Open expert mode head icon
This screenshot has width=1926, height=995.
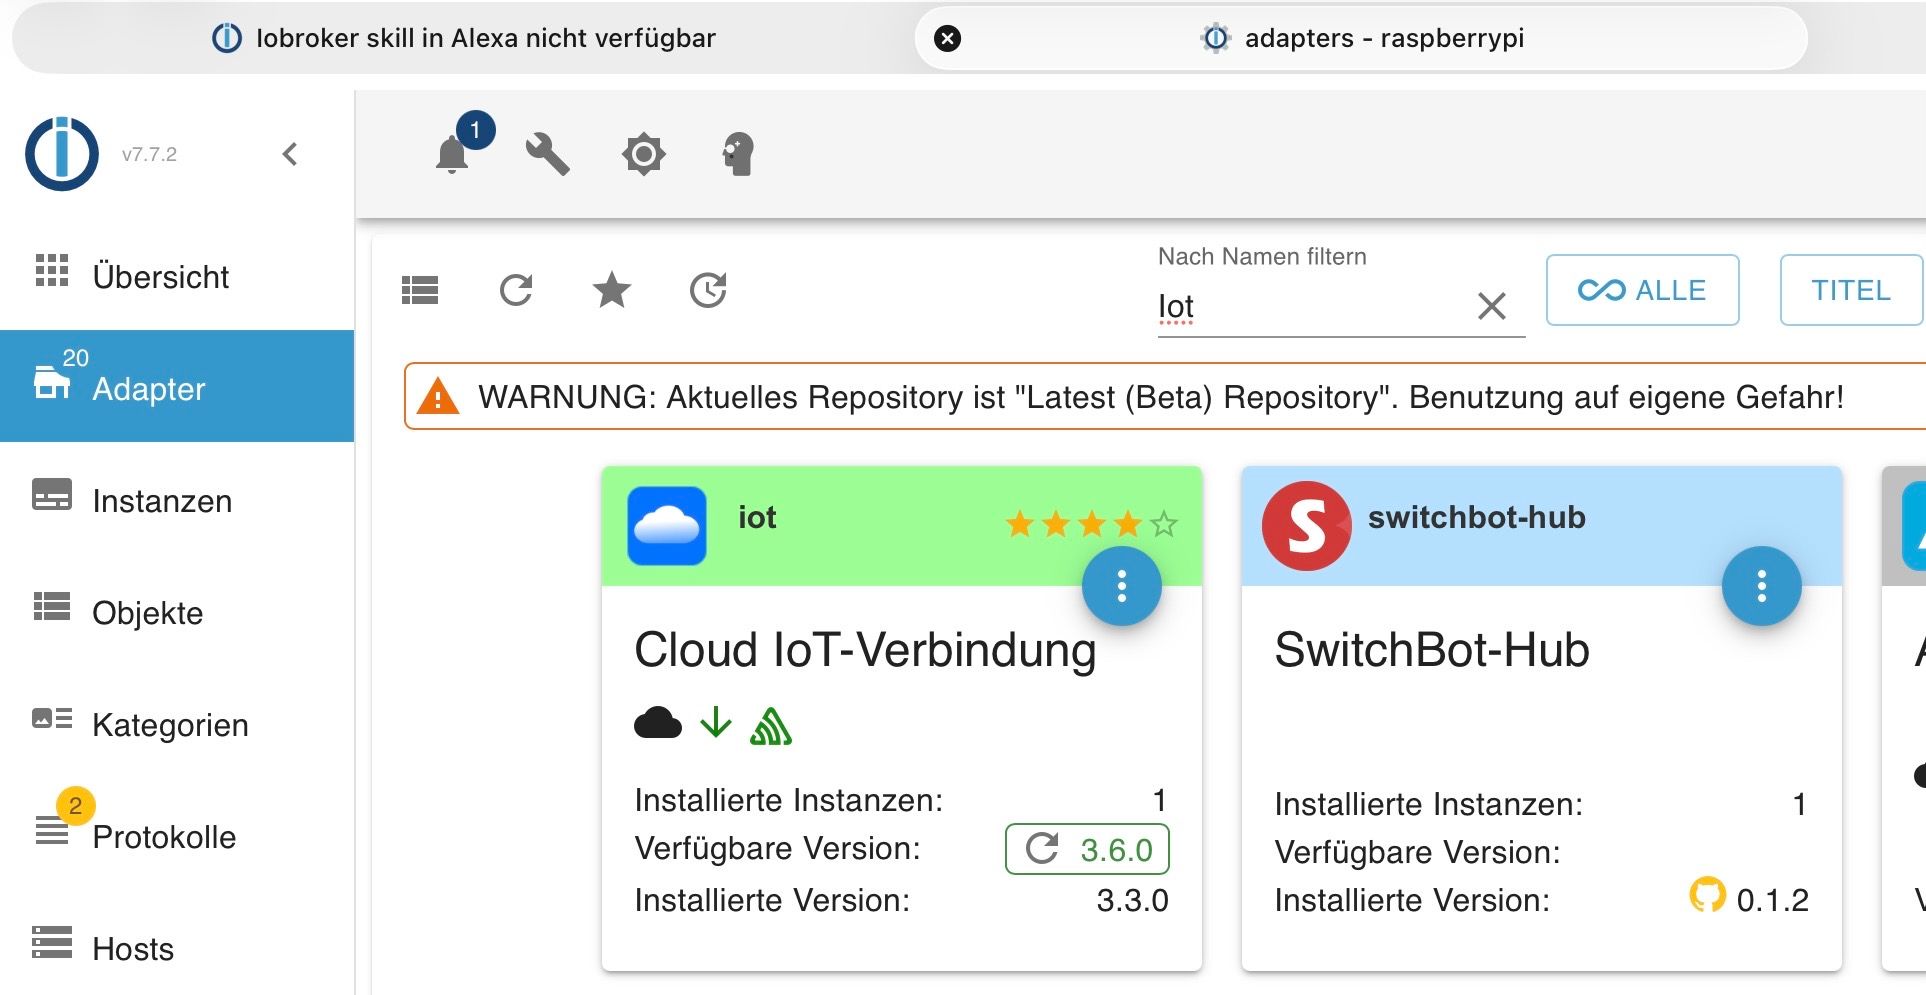pos(738,154)
